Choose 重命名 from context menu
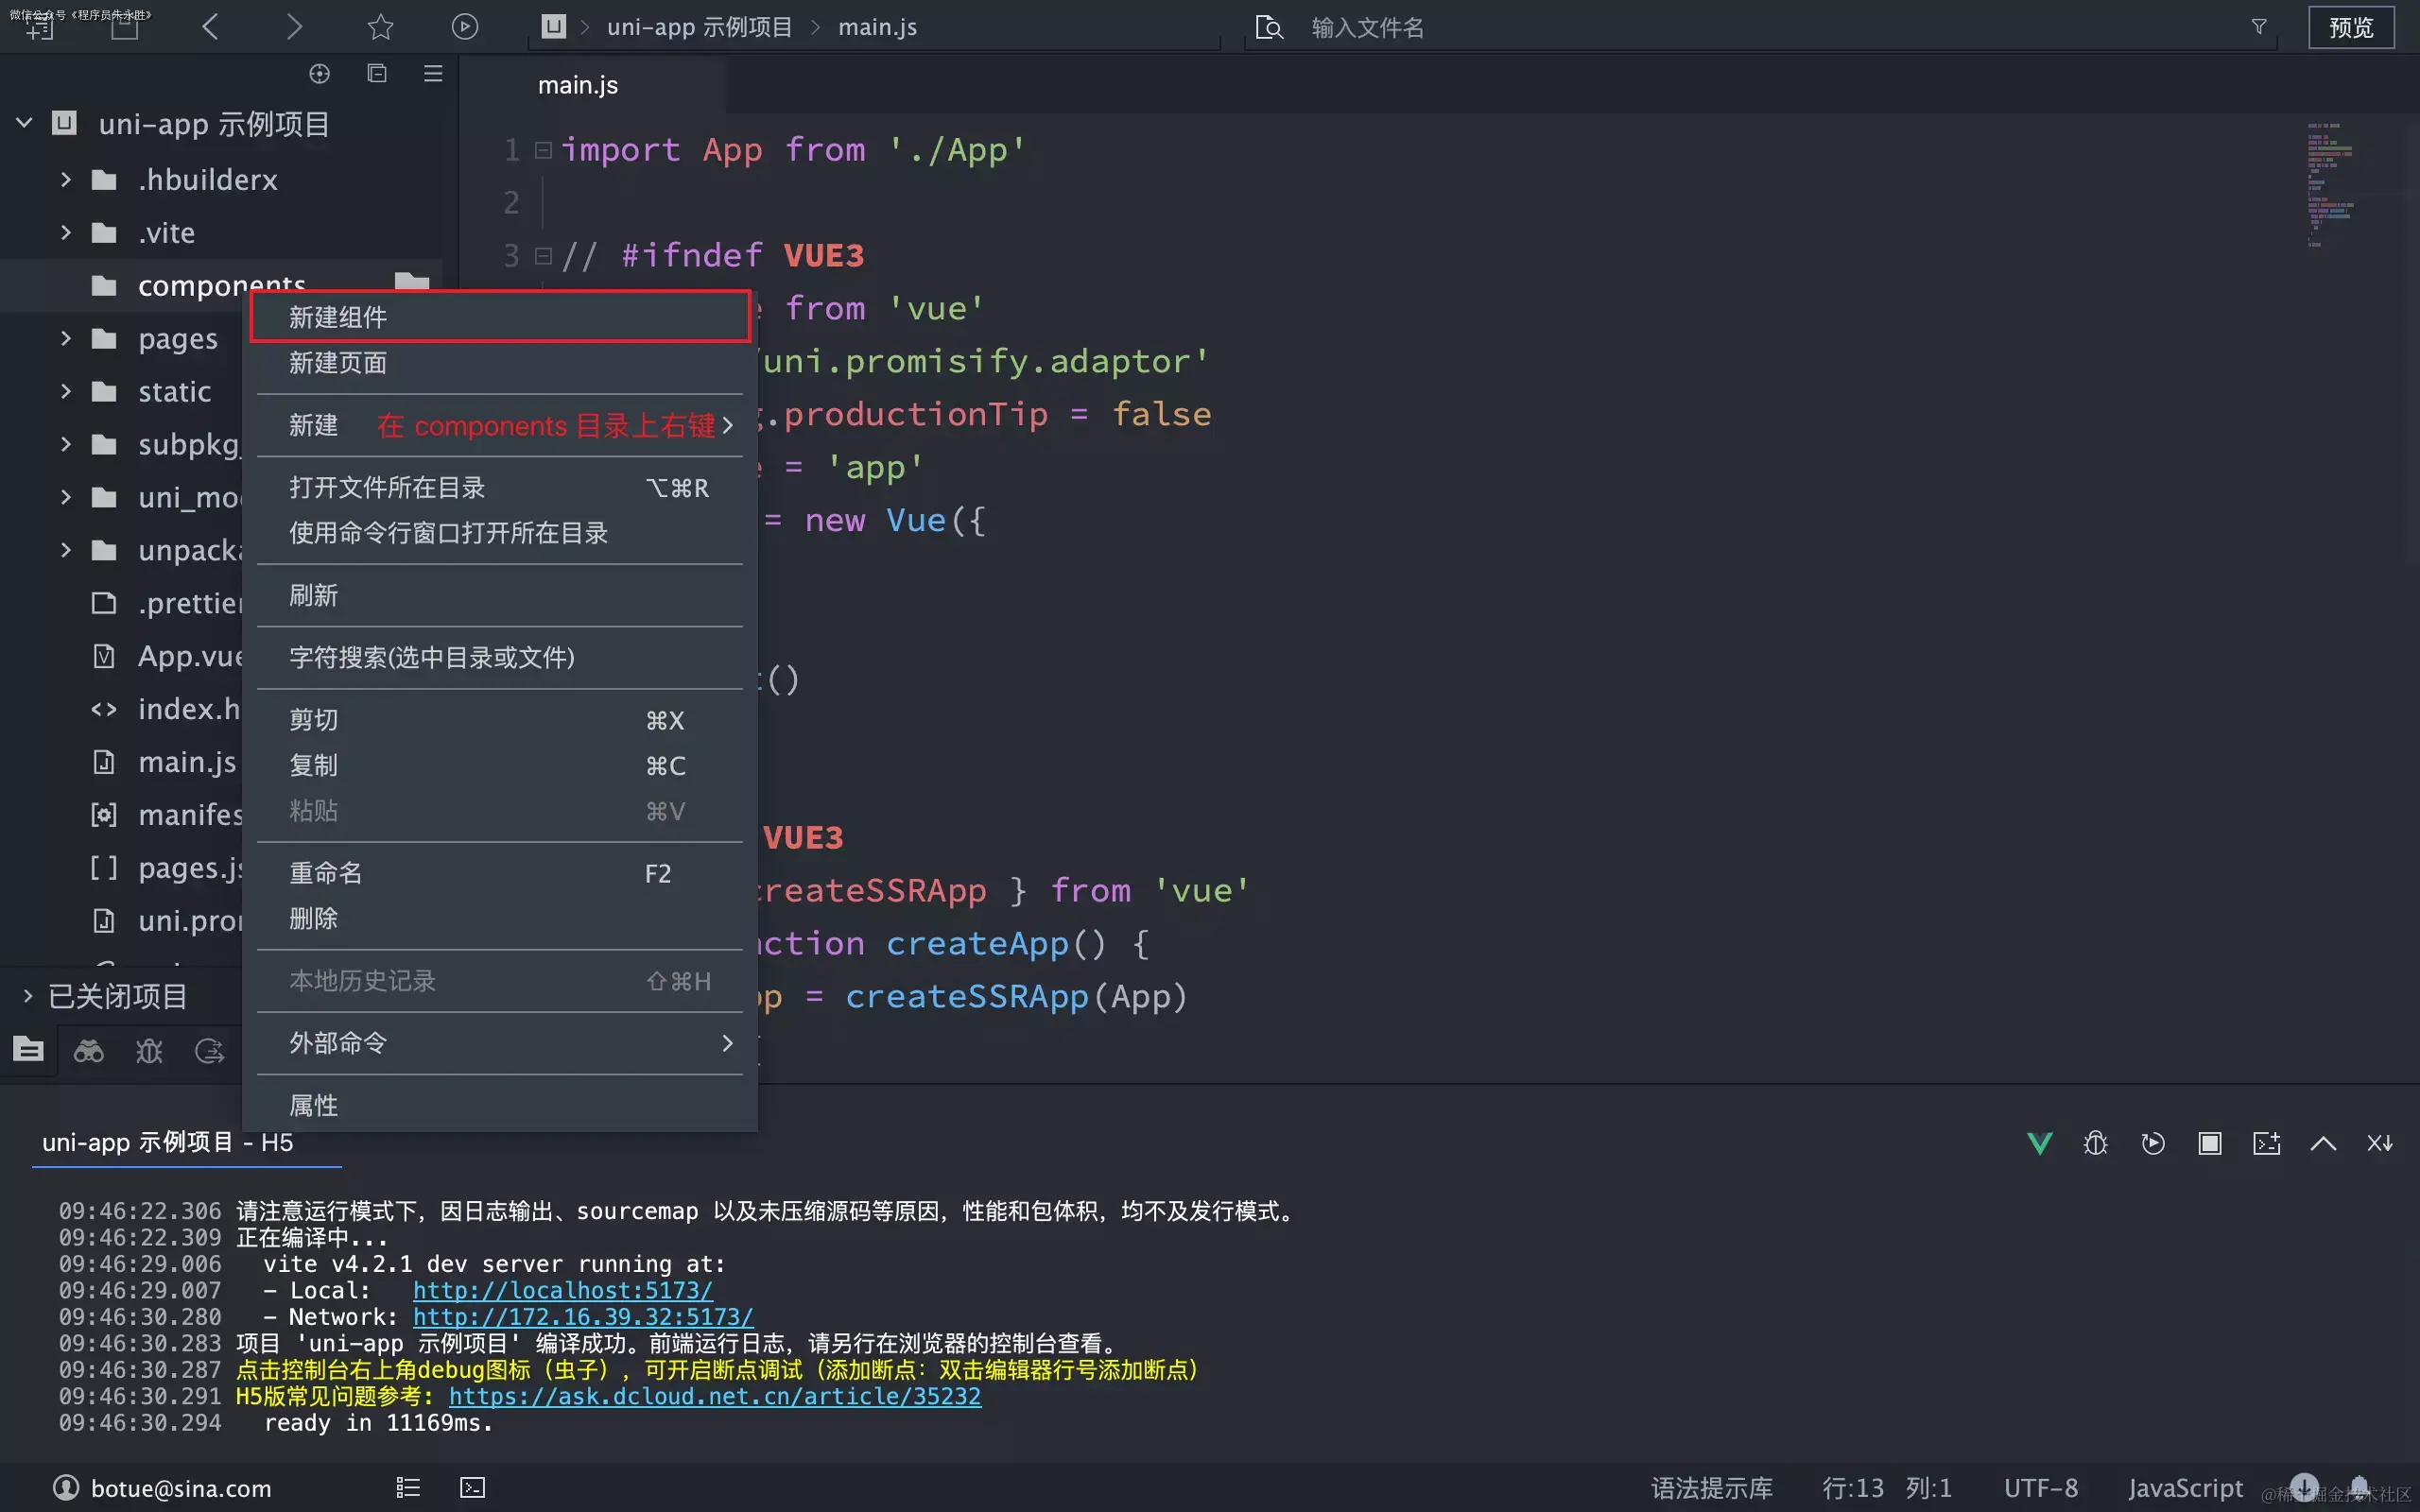The width and height of the screenshot is (2420, 1512). click(326, 873)
